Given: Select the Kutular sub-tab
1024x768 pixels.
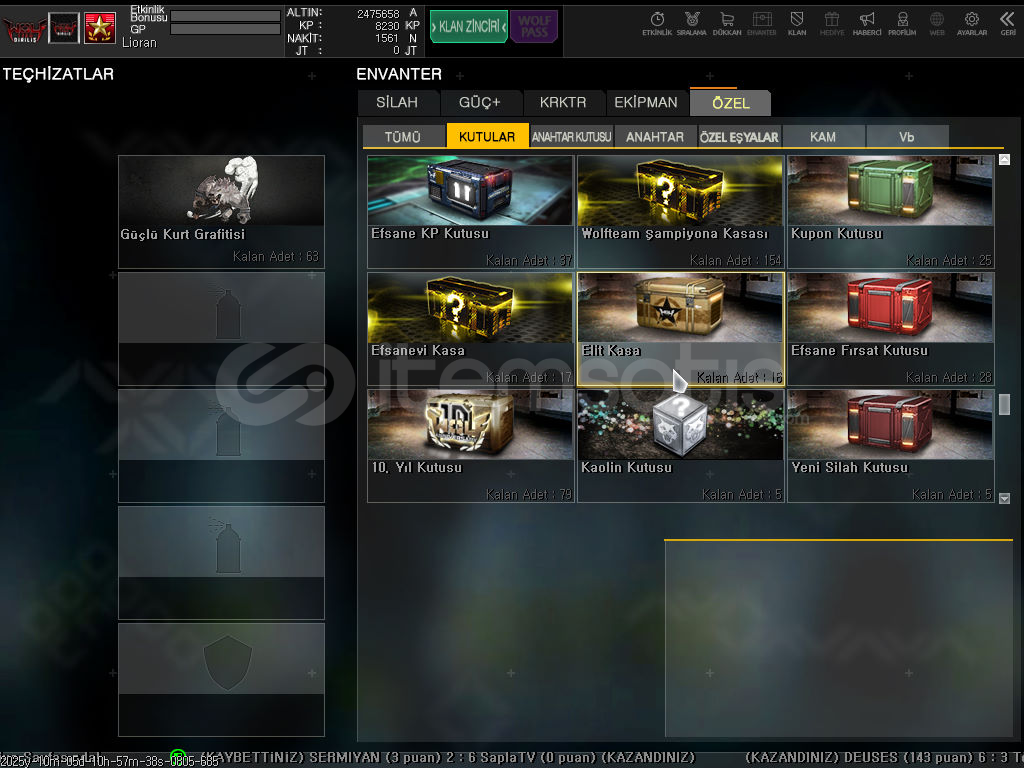Looking at the screenshot, I should click(487, 136).
